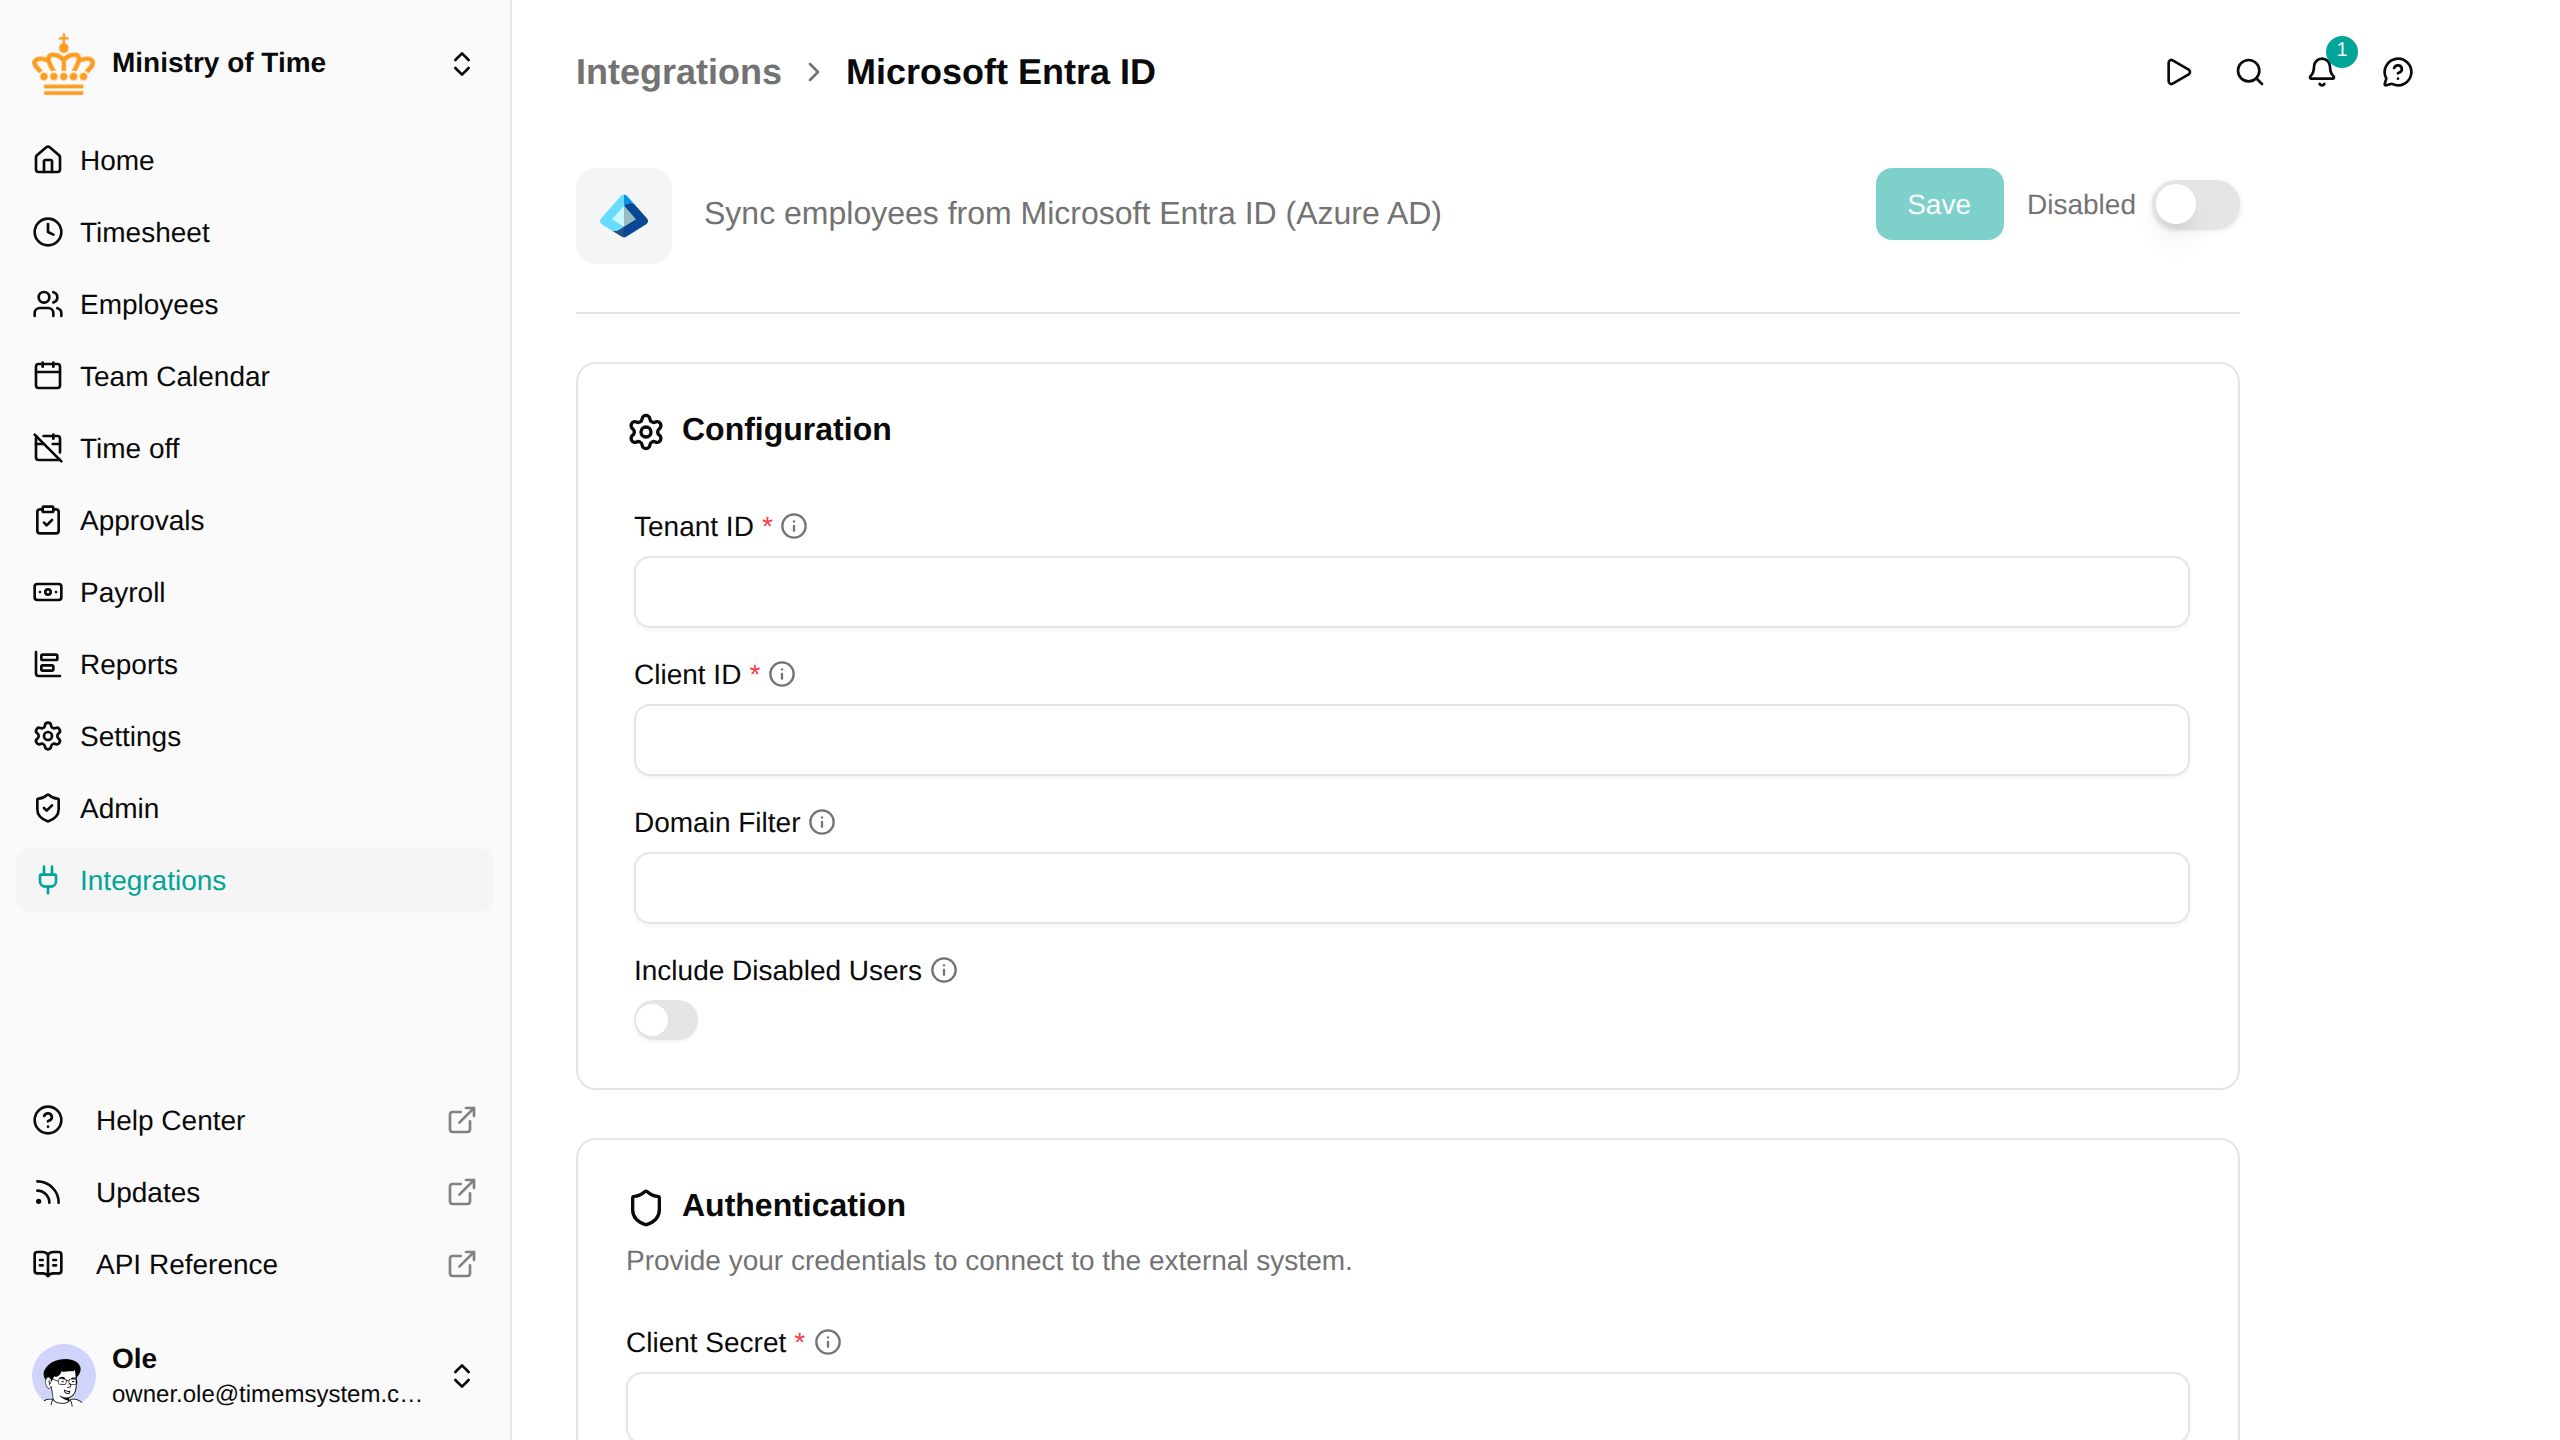Click Ole's avatar picture

coord(64,1376)
